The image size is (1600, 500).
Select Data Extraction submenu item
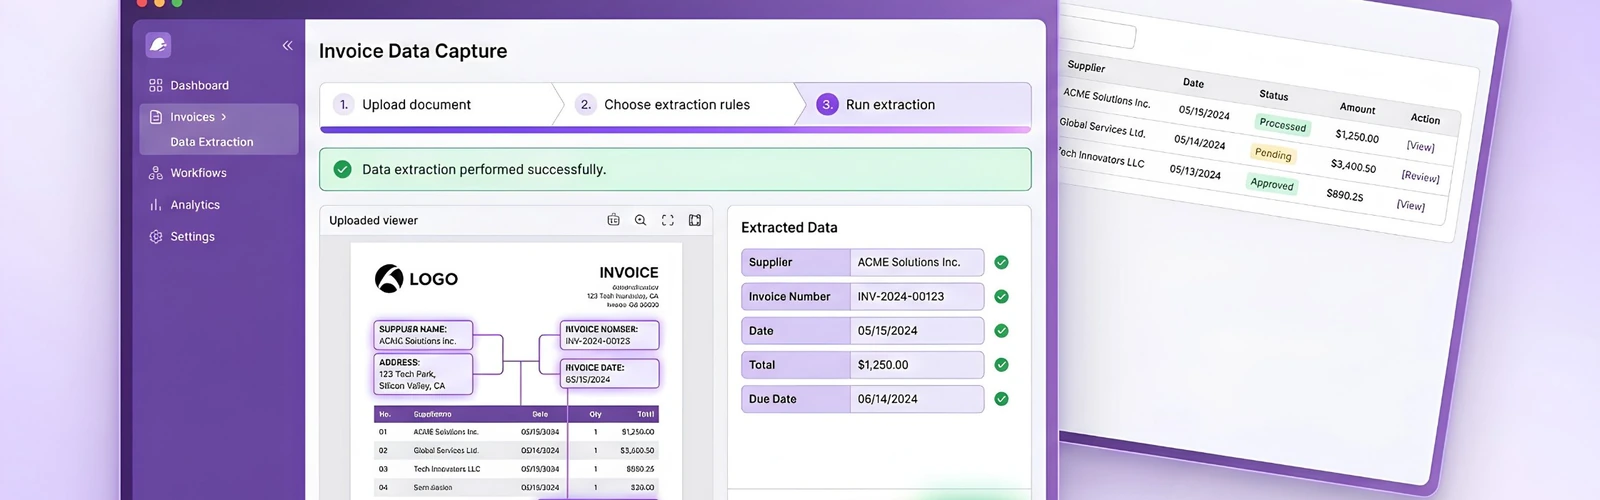pyautogui.click(x=212, y=142)
